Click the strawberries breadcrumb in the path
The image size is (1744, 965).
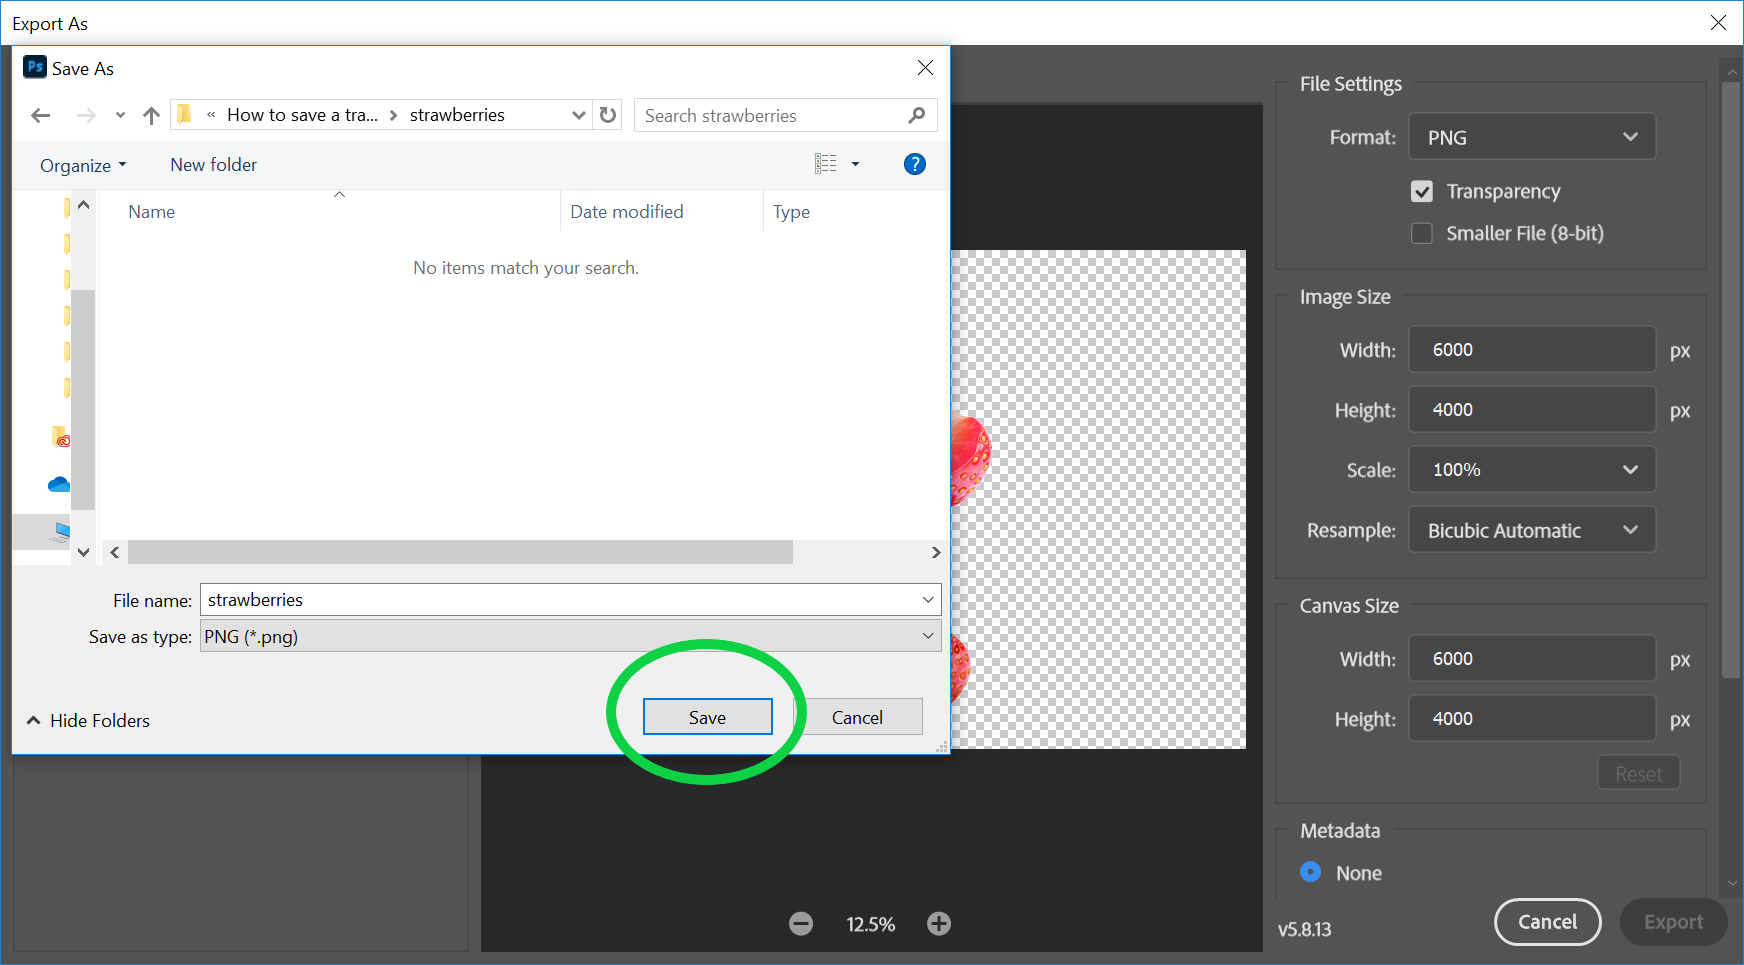[x=457, y=115]
